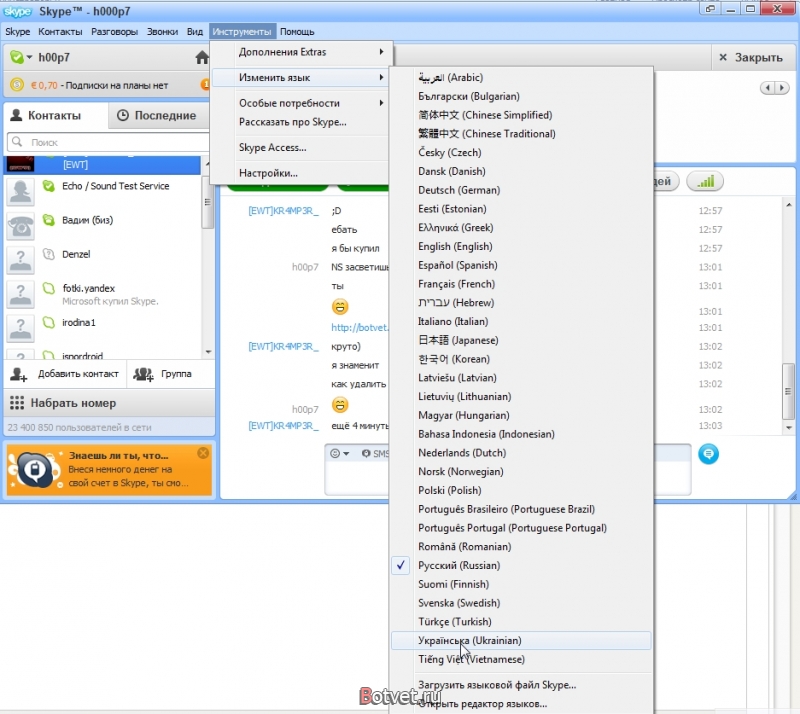Click the Skype Home icon

click(202, 57)
